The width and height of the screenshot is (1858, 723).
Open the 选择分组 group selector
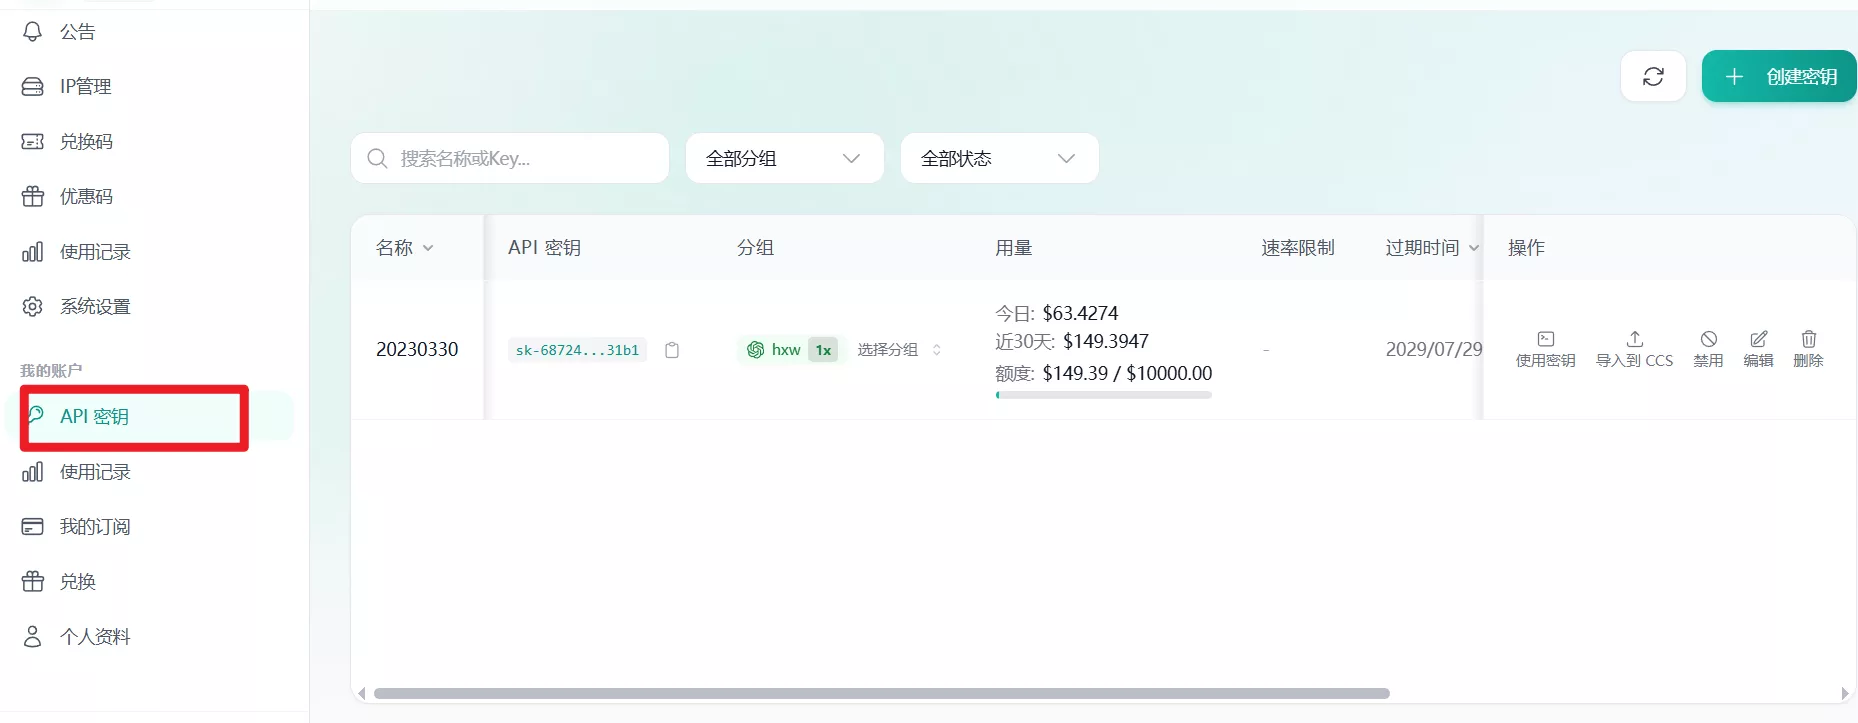tap(899, 350)
